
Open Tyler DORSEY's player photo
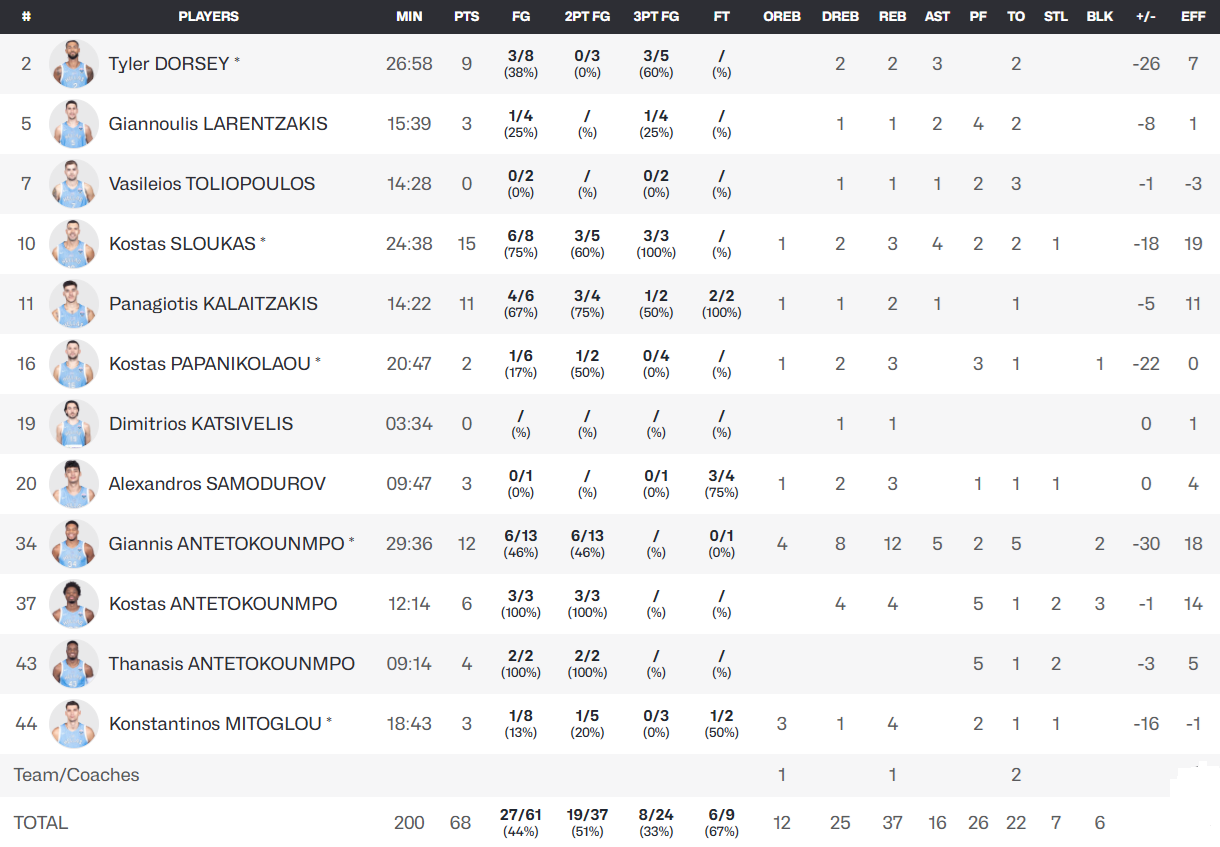tap(73, 64)
